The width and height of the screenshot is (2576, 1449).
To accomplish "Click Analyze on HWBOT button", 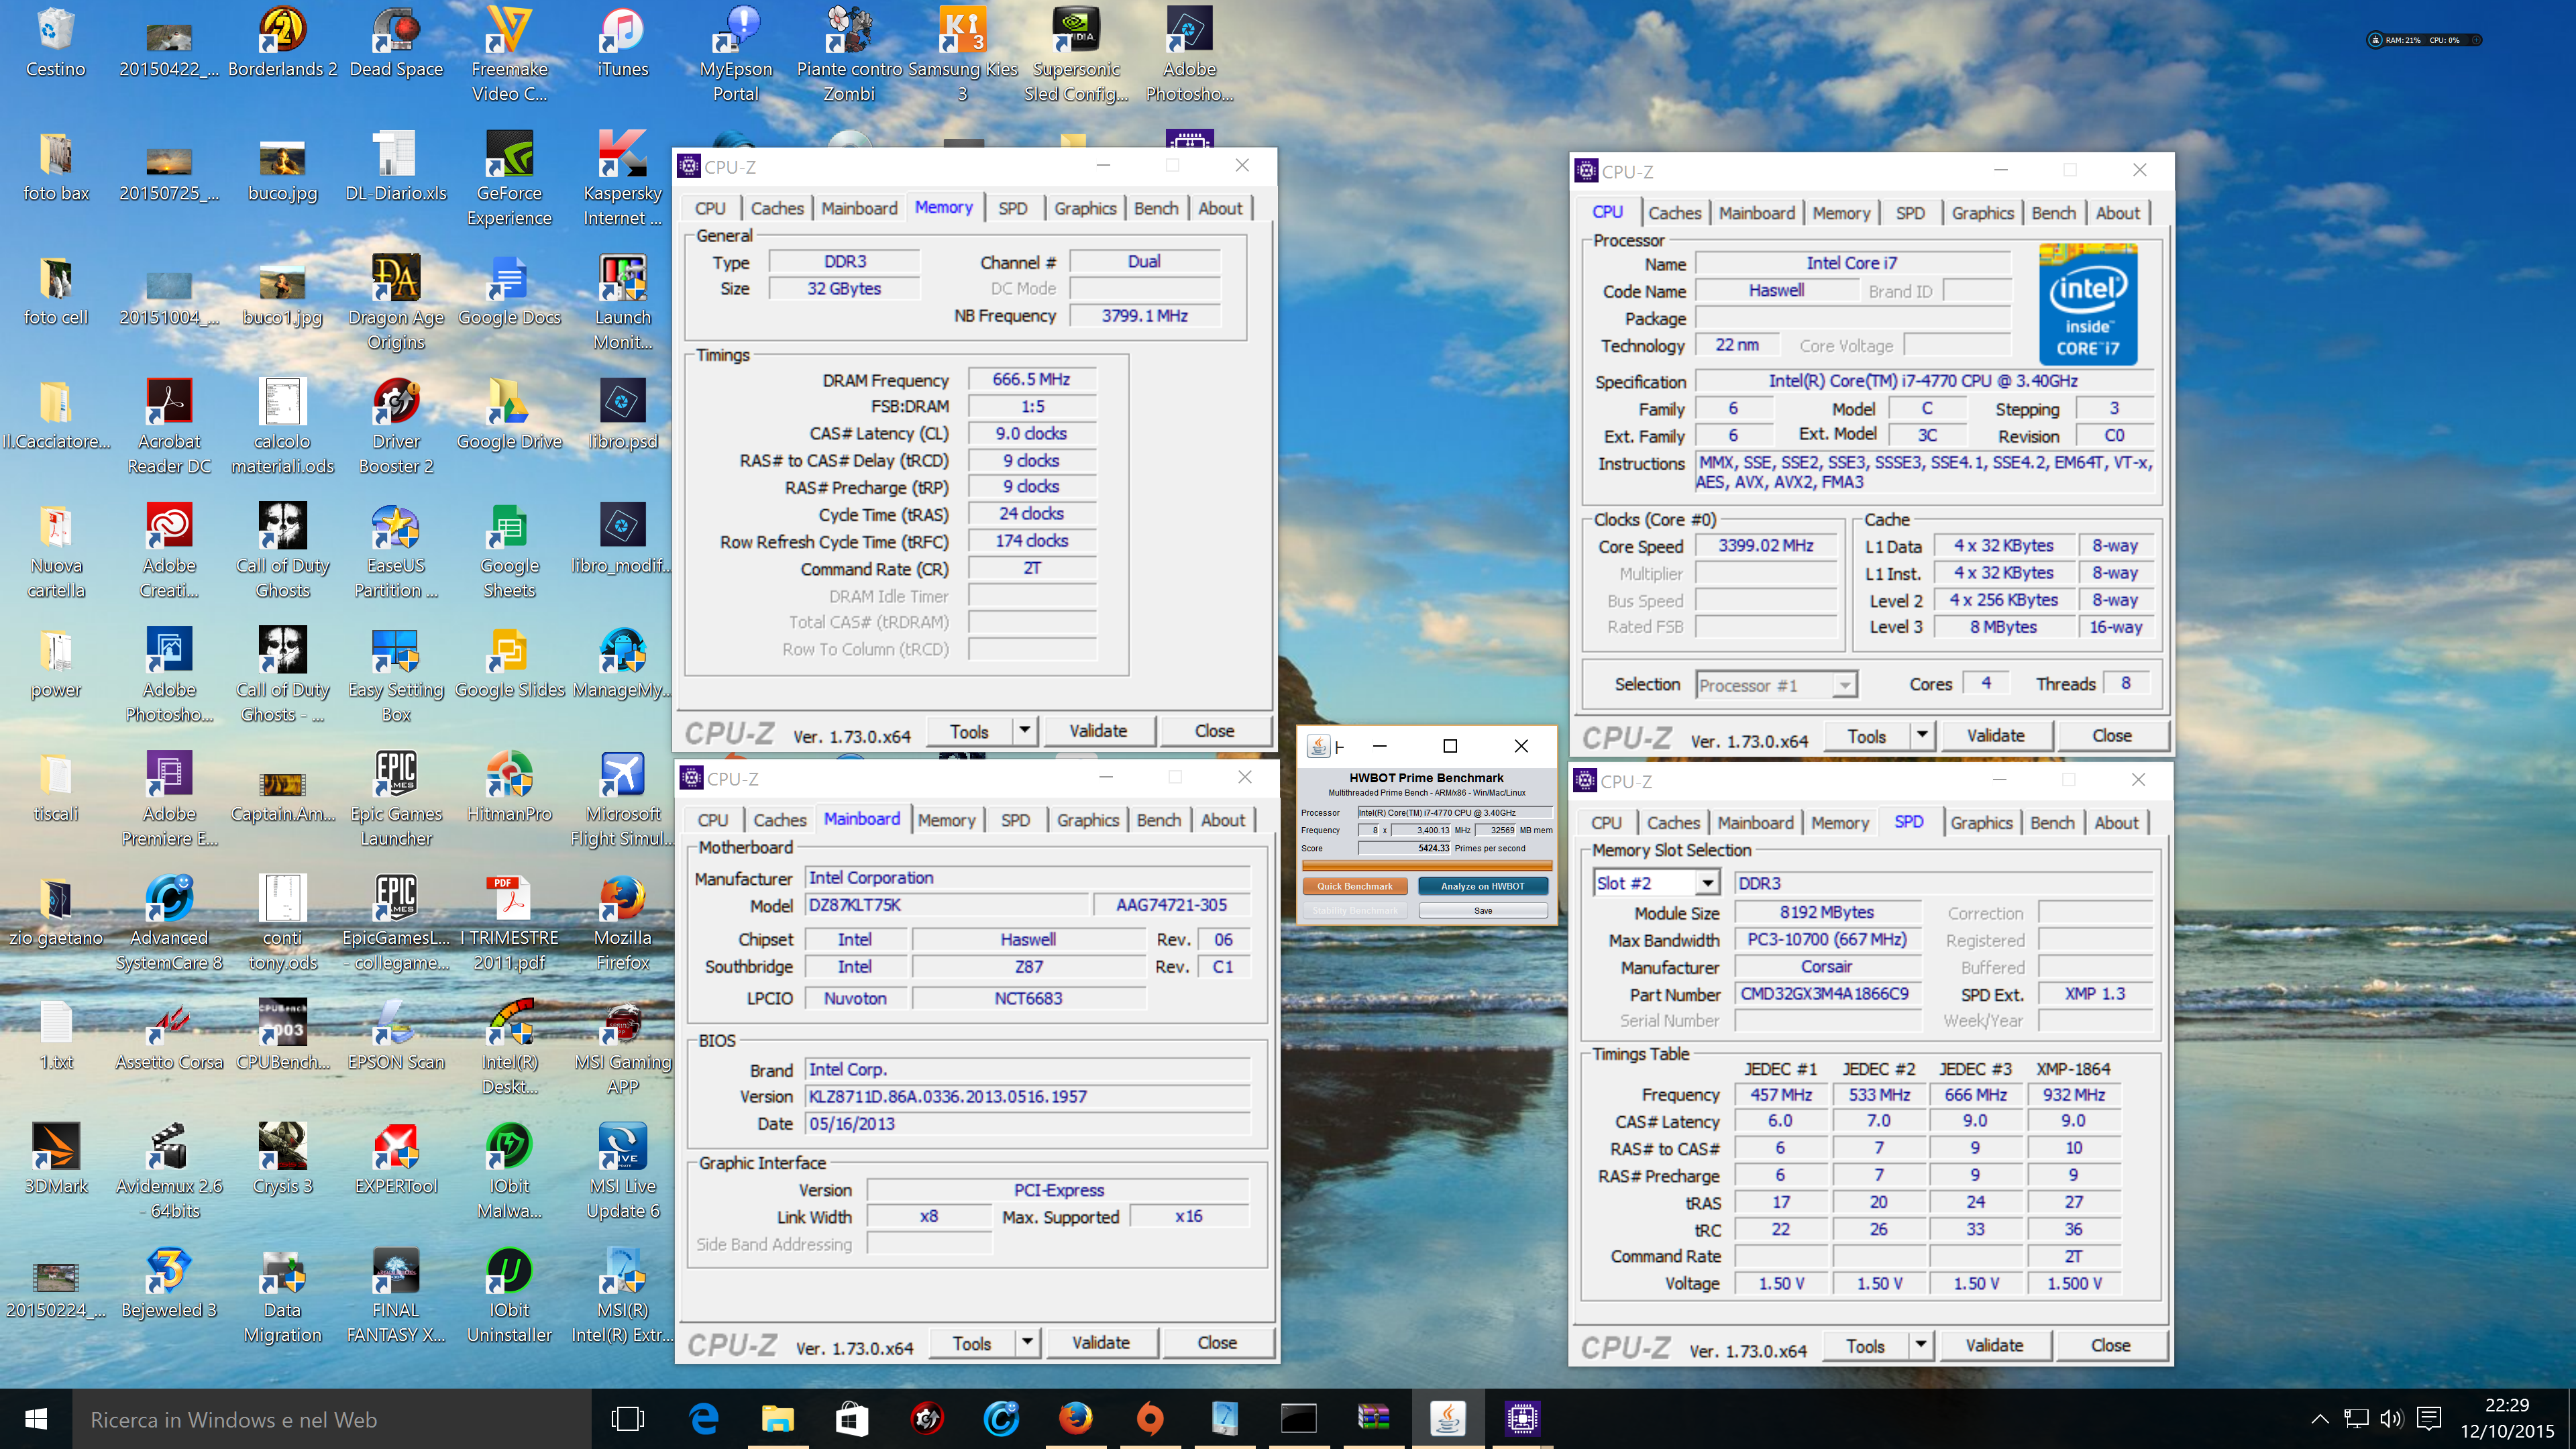I will pyautogui.click(x=1483, y=886).
